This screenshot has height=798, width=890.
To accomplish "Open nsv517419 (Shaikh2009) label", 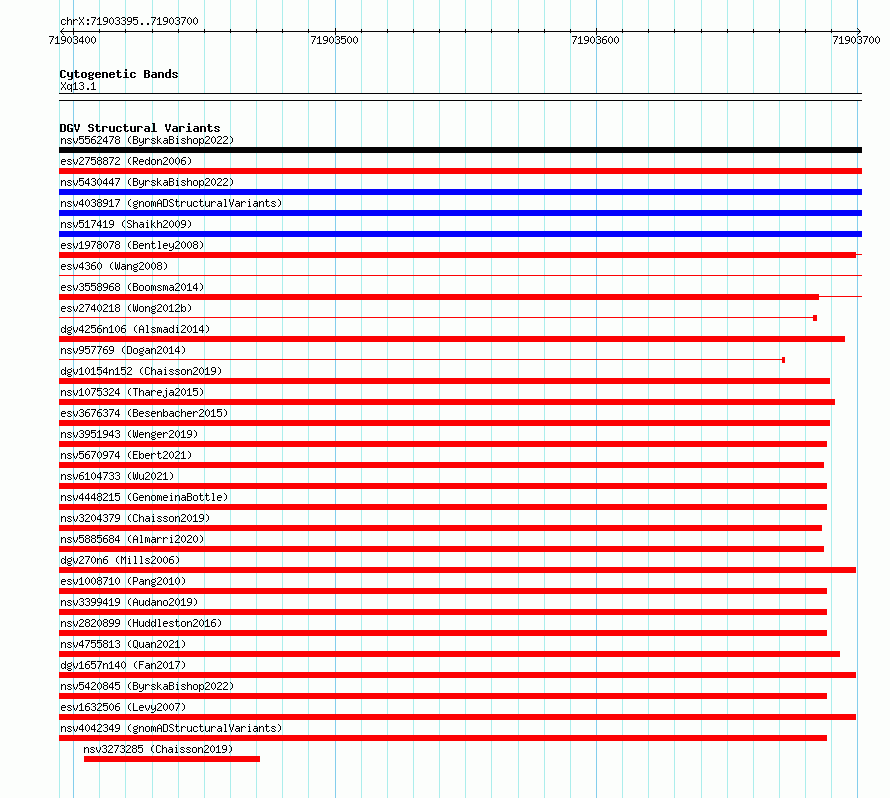I will [x=126, y=224].
